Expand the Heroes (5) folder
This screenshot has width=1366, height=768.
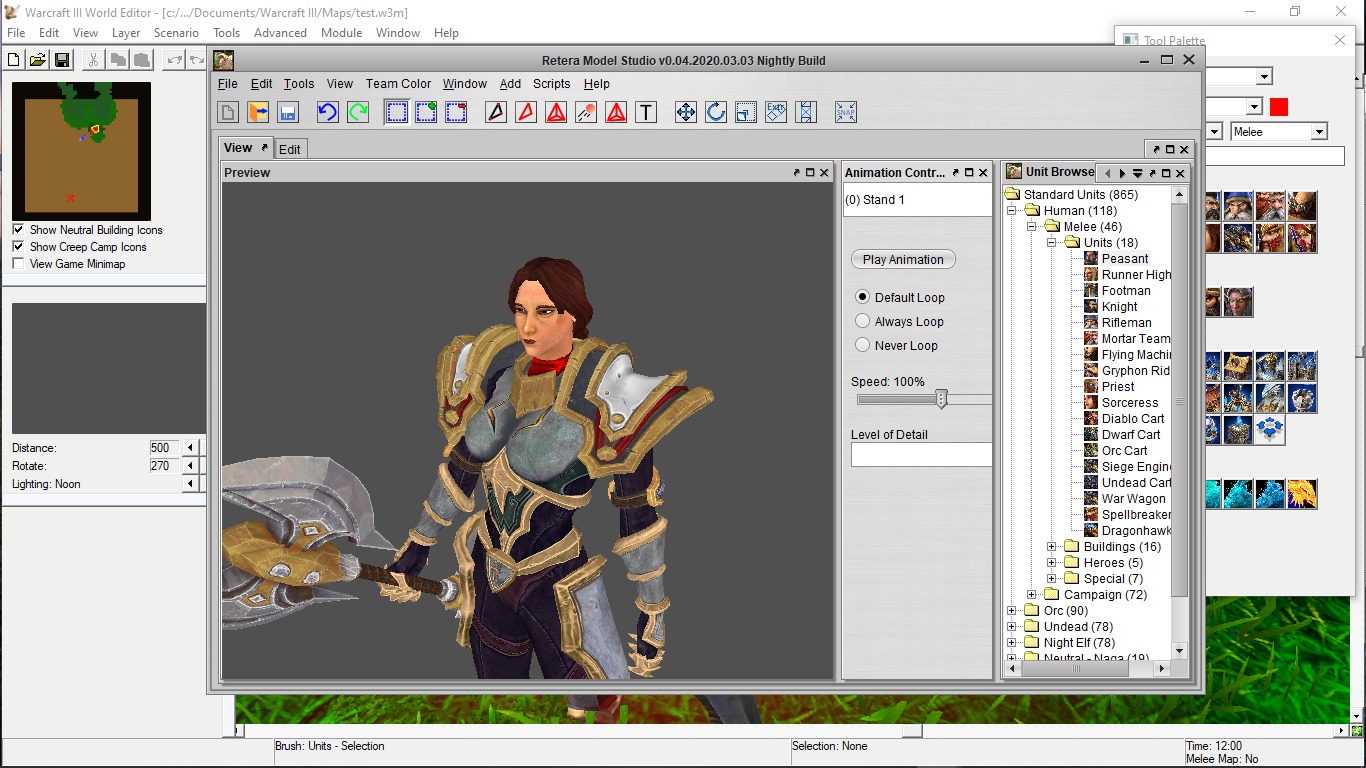[1052, 563]
